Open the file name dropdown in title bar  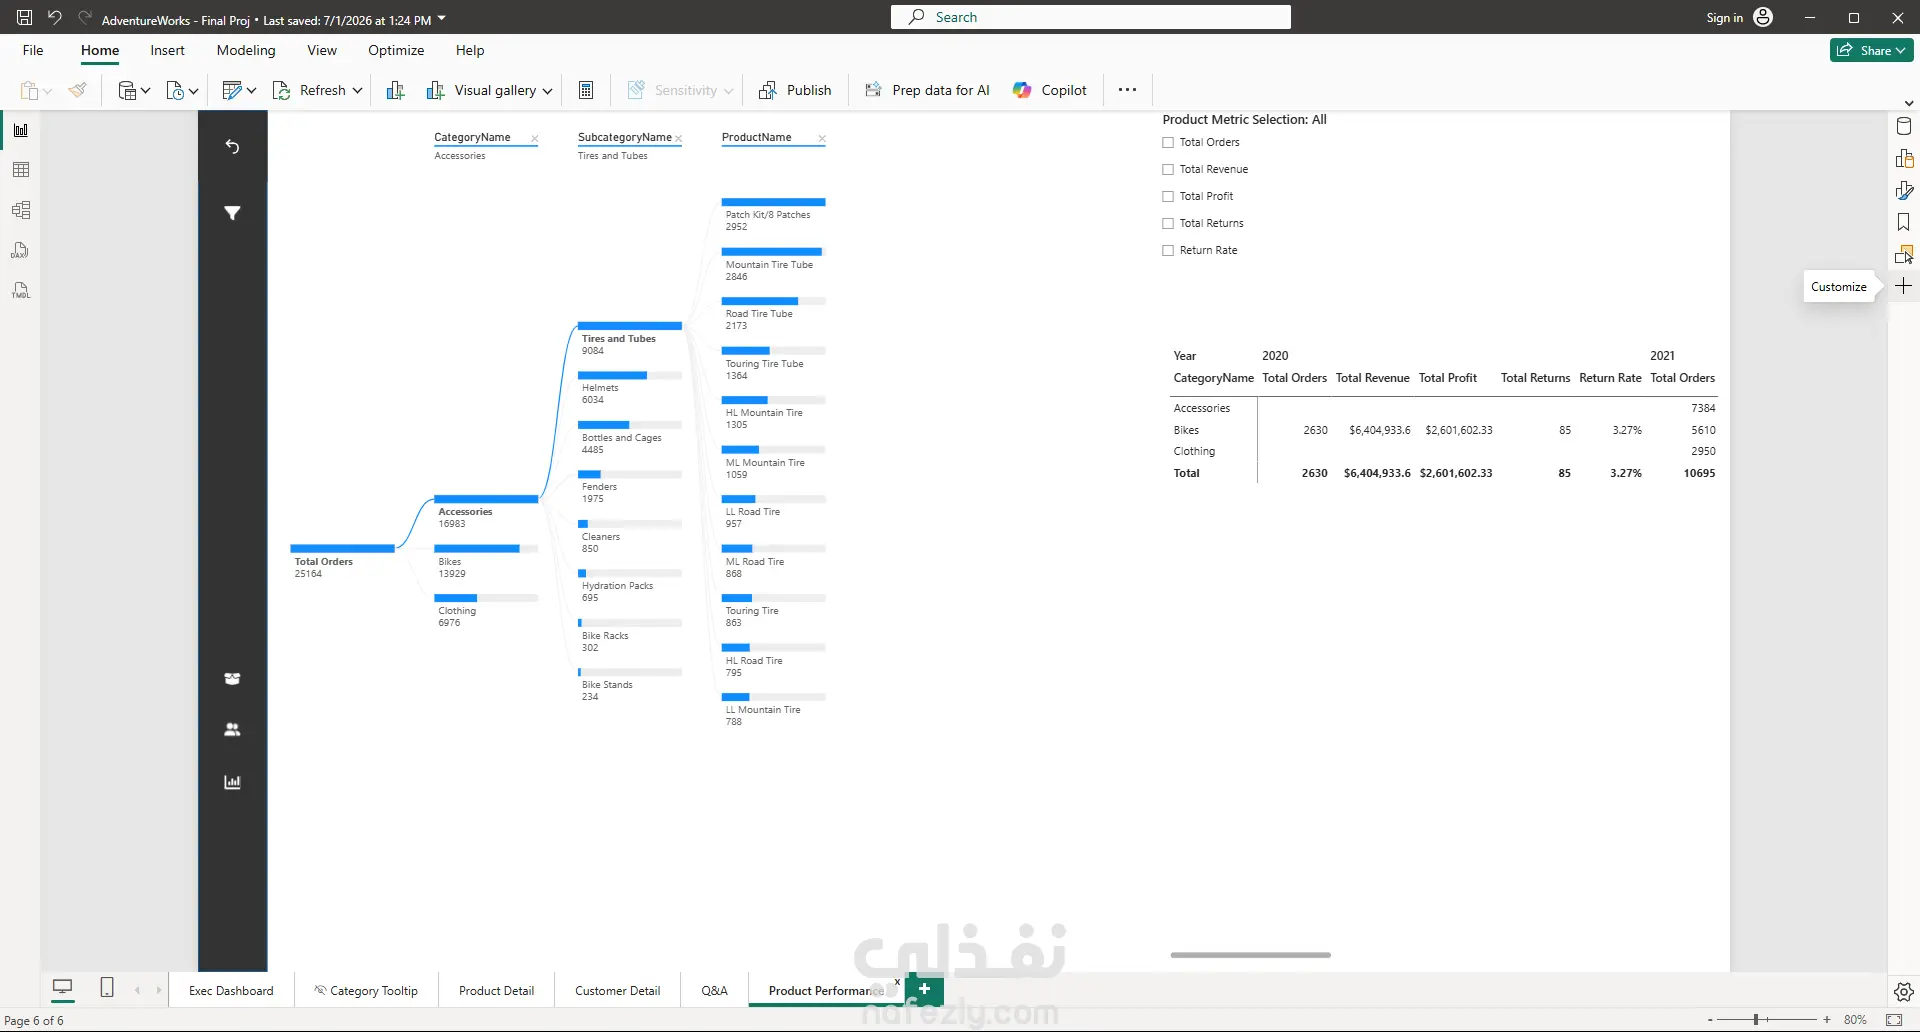click(442, 19)
